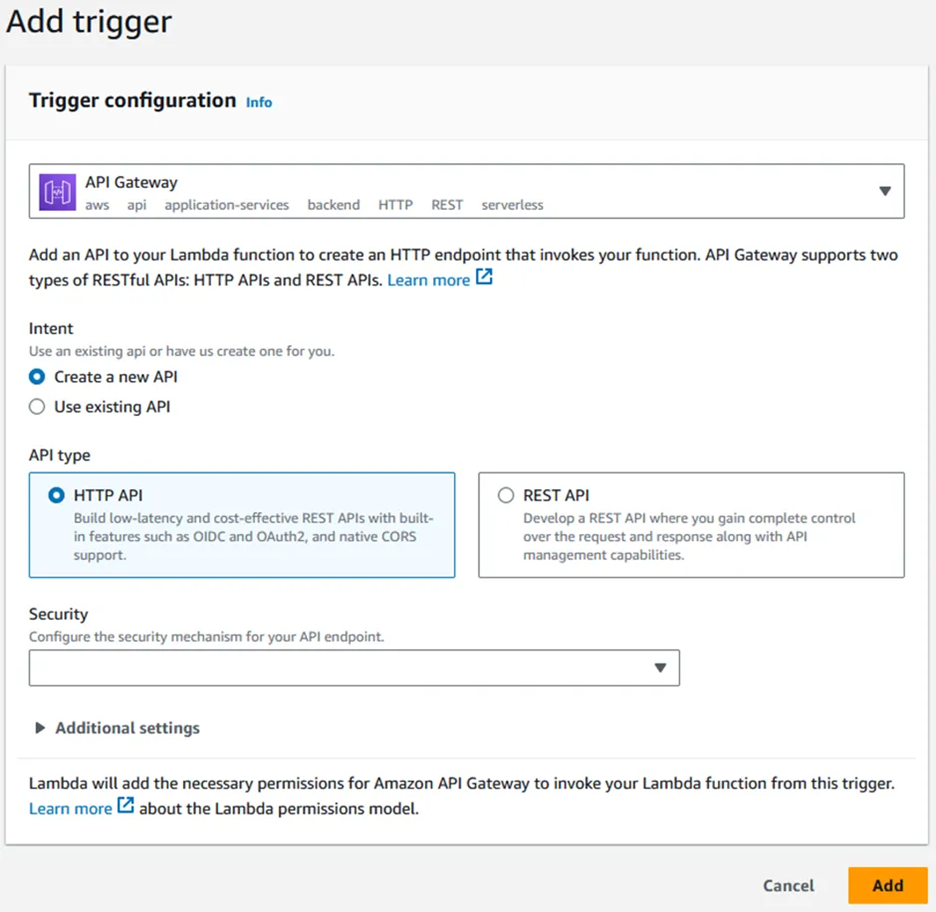The width and height of the screenshot is (936, 912).
Task: Click the serverless tag in the trigger selector
Action: coord(512,205)
